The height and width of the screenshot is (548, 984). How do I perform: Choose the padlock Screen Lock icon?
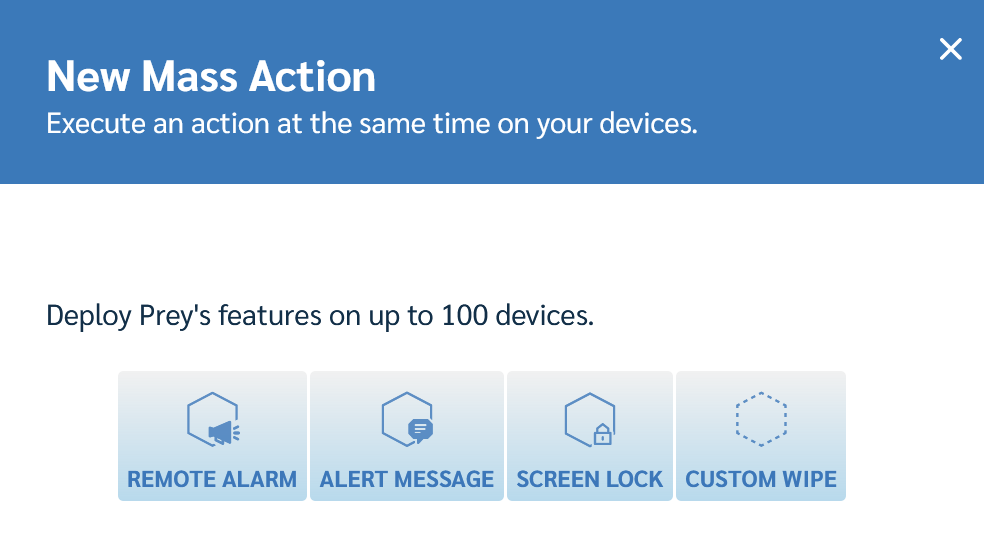pyautogui.click(x=590, y=419)
